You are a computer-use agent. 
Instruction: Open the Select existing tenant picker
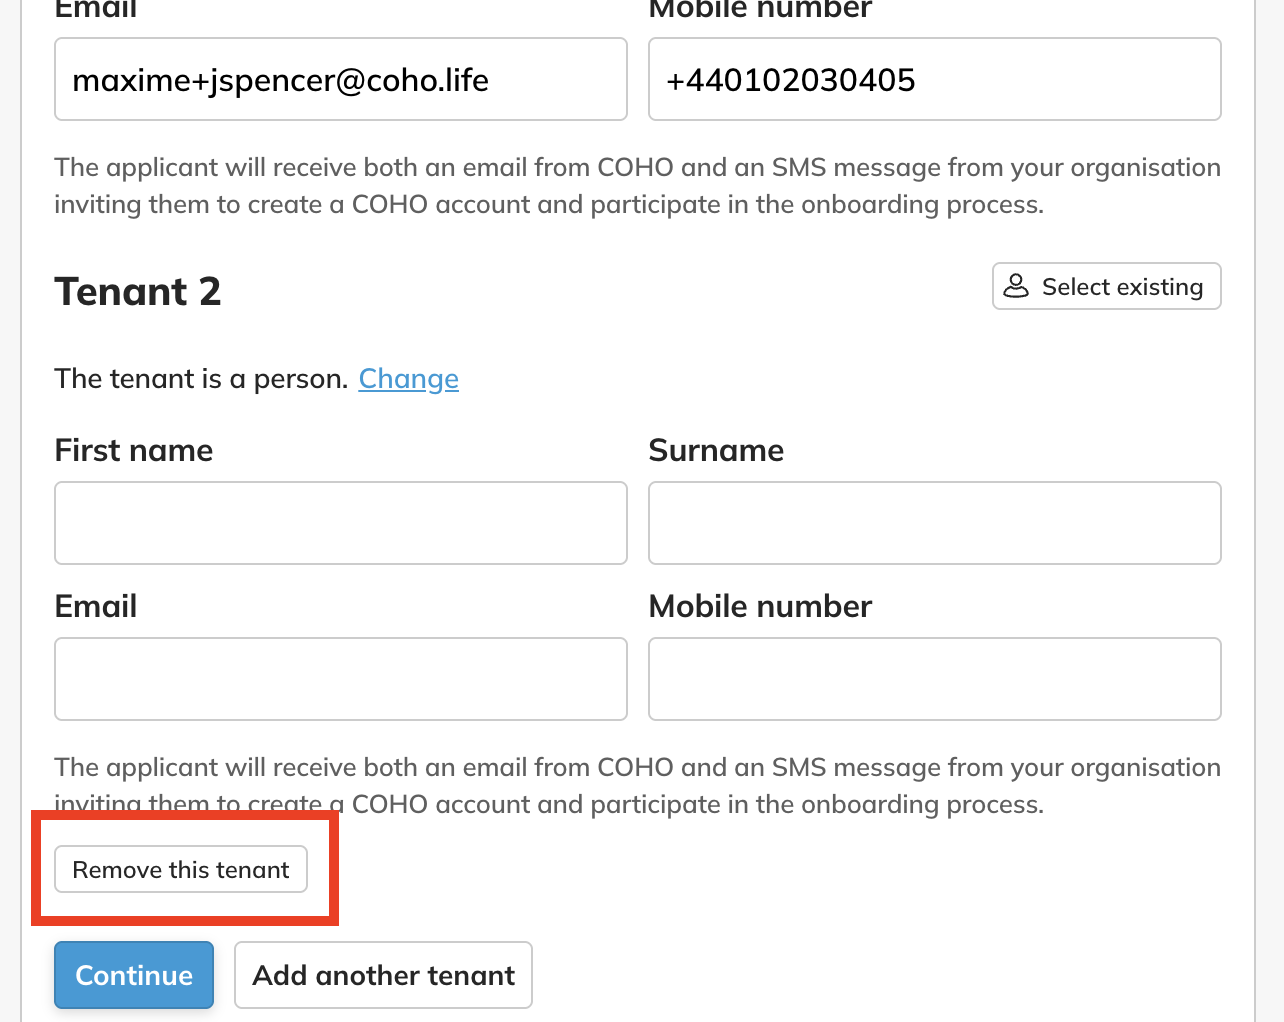point(1106,286)
